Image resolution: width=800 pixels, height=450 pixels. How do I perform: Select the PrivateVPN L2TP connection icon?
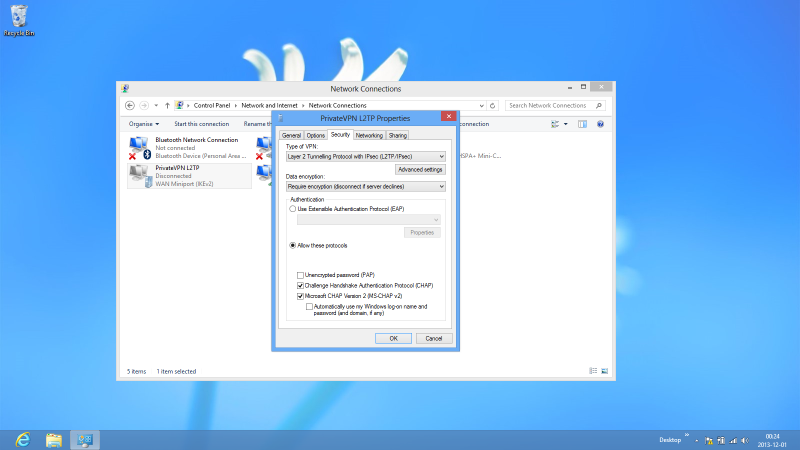[x=139, y=175]
